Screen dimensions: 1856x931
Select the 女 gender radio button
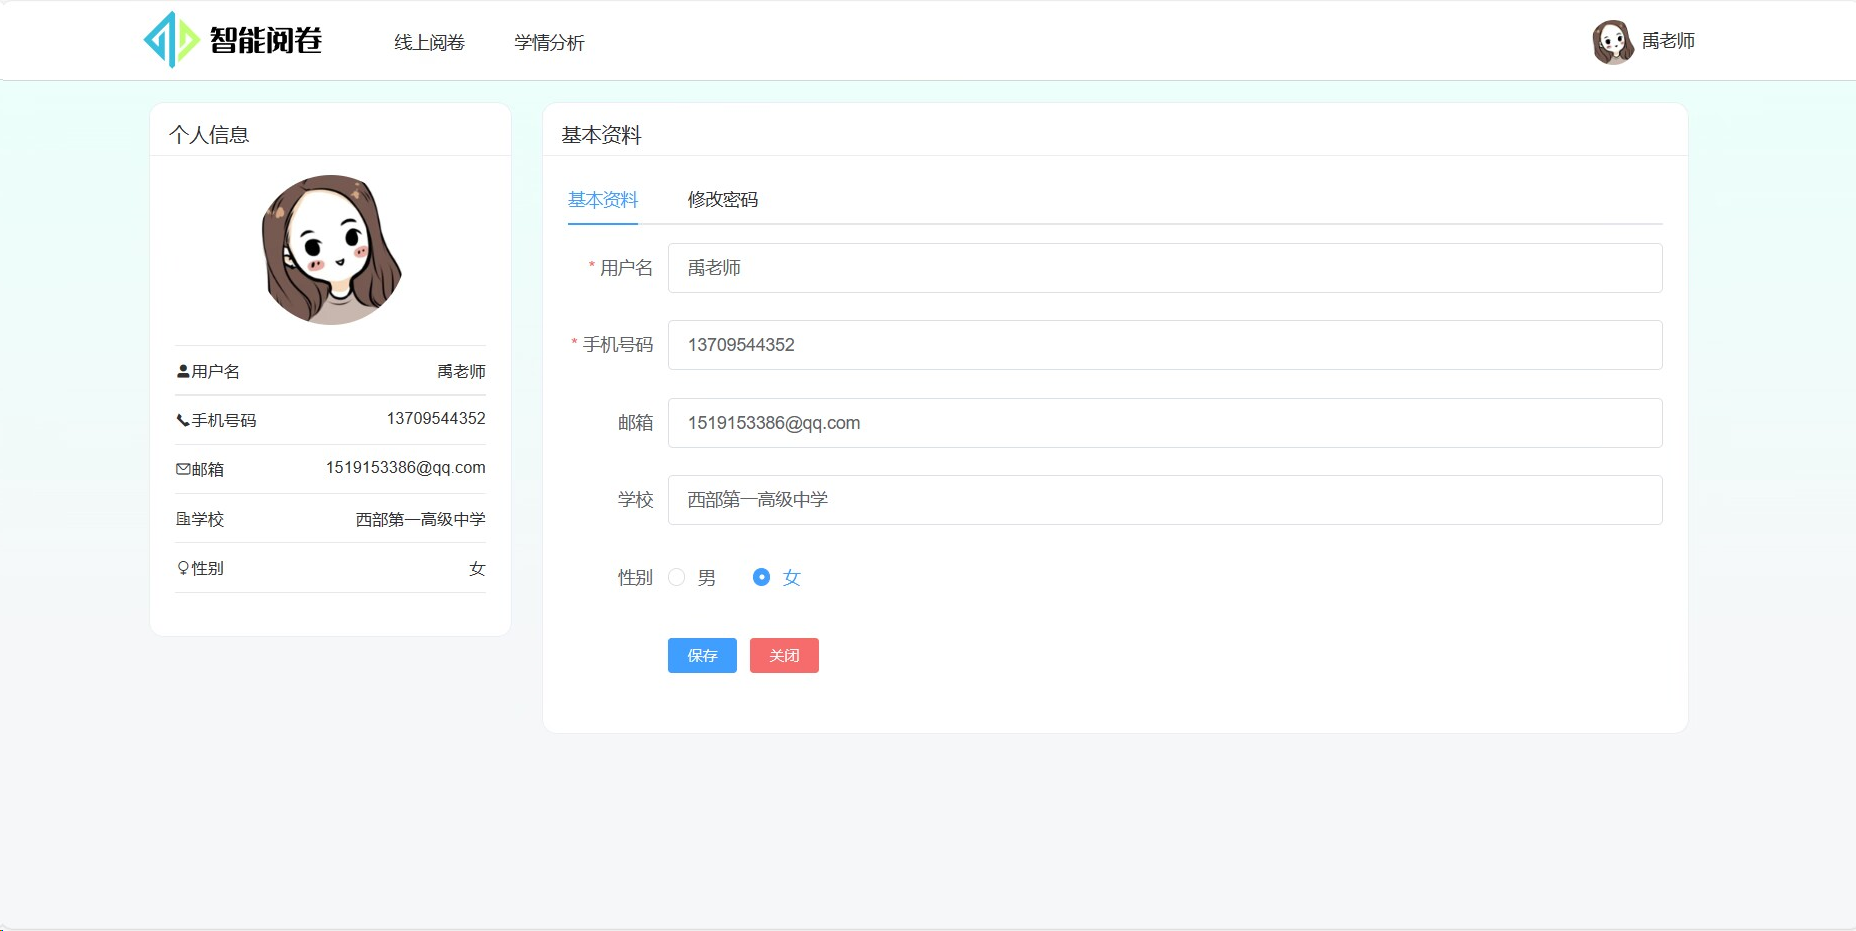point(762,577)
